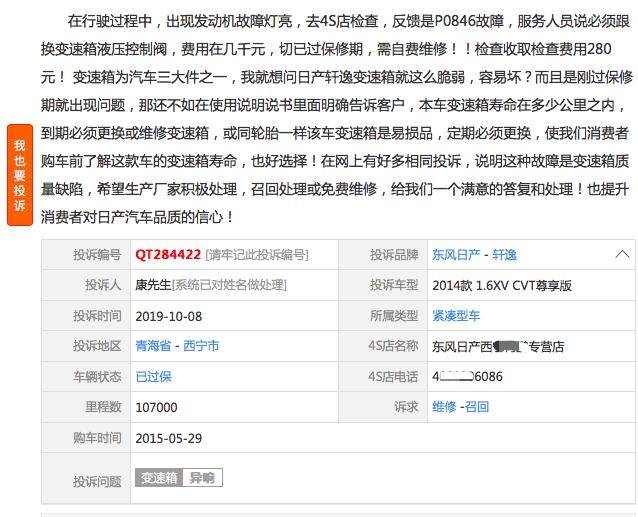Image resolution: width=638 pixels, height=517 pixels.
Task: Open the 东风日产 brand link
Action: pyautogui.click(x=456, y=255)
